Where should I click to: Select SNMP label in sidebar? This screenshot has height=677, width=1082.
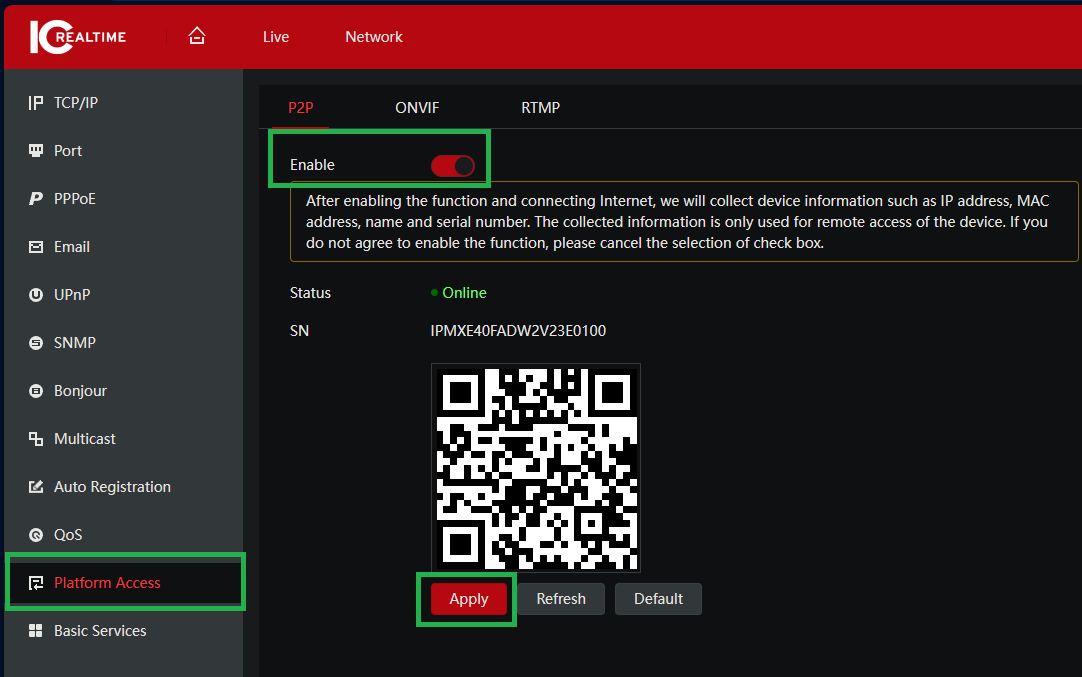point(75,342)
